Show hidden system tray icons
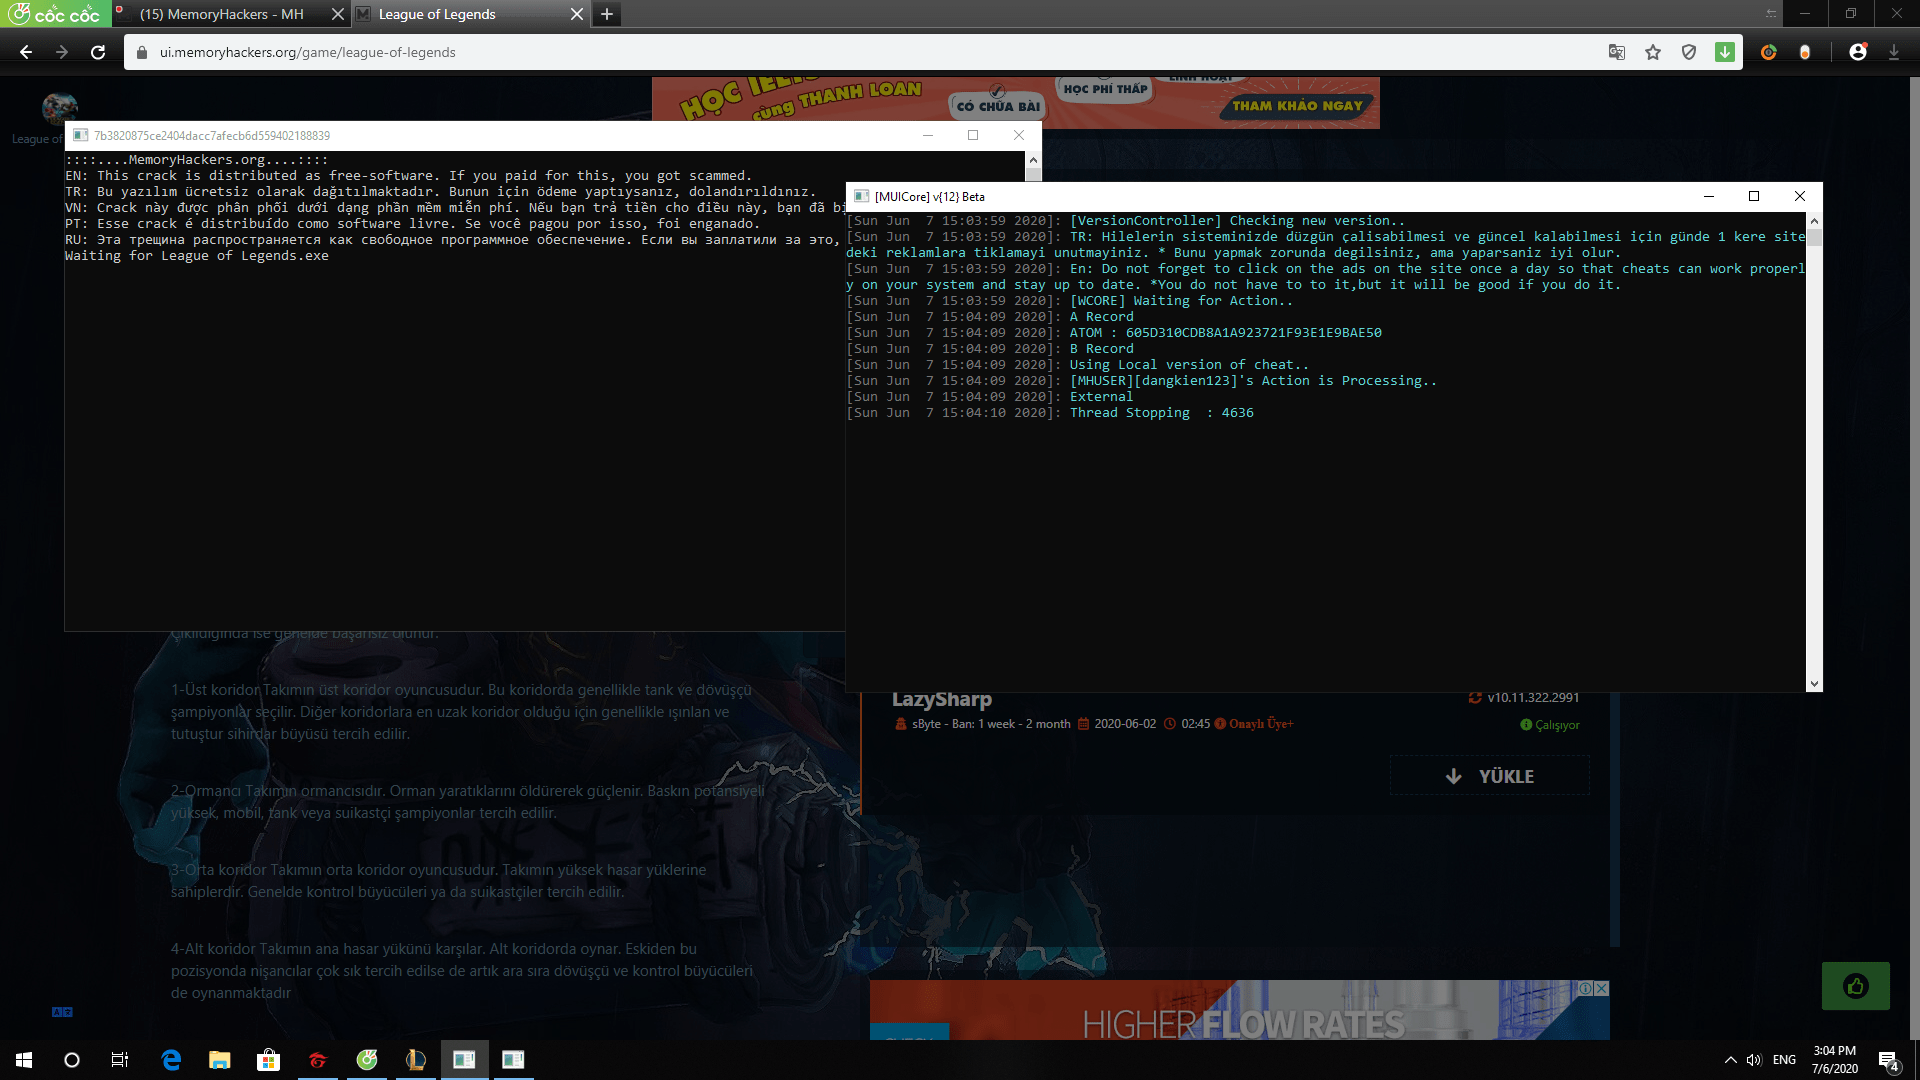Screen dimensions: 1920x1080 point(1730,1060)
